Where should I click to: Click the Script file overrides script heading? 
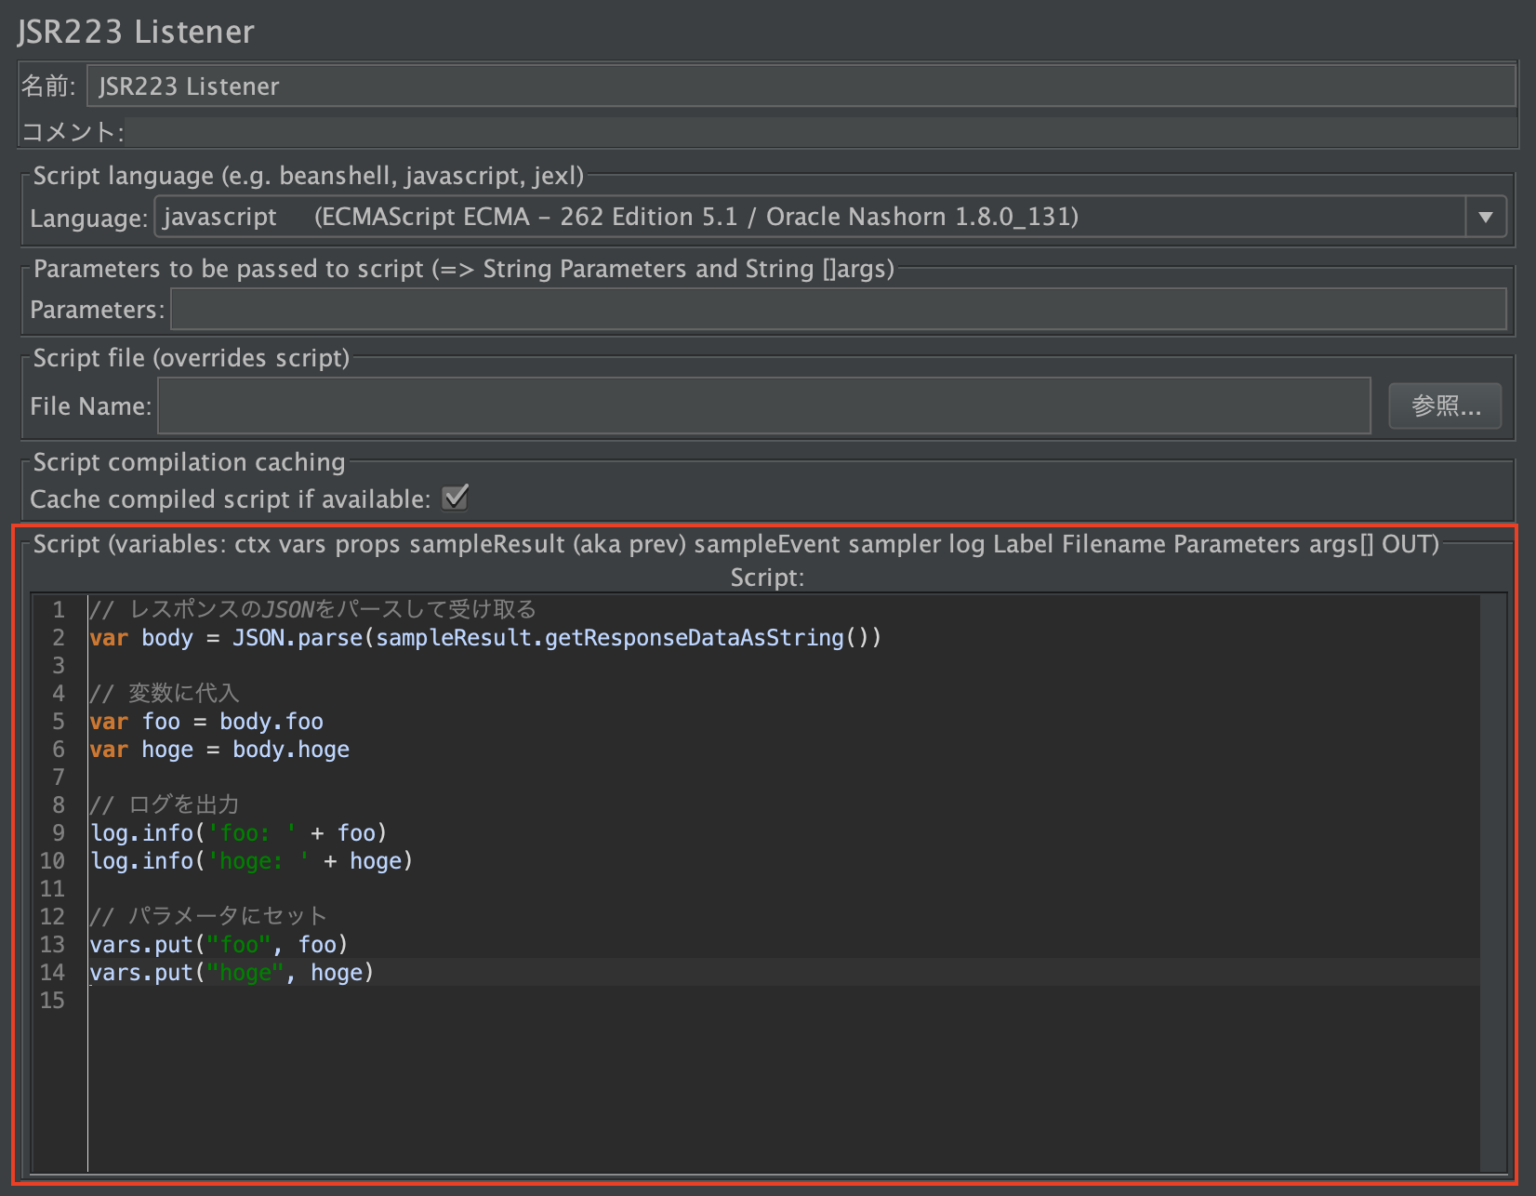[x=190, y=358]
